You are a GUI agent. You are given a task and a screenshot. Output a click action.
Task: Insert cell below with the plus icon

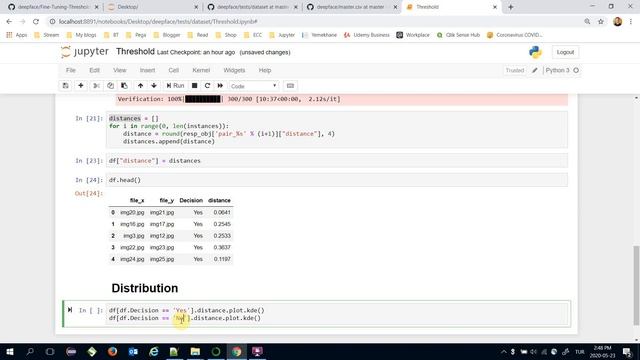pos(80,86)
